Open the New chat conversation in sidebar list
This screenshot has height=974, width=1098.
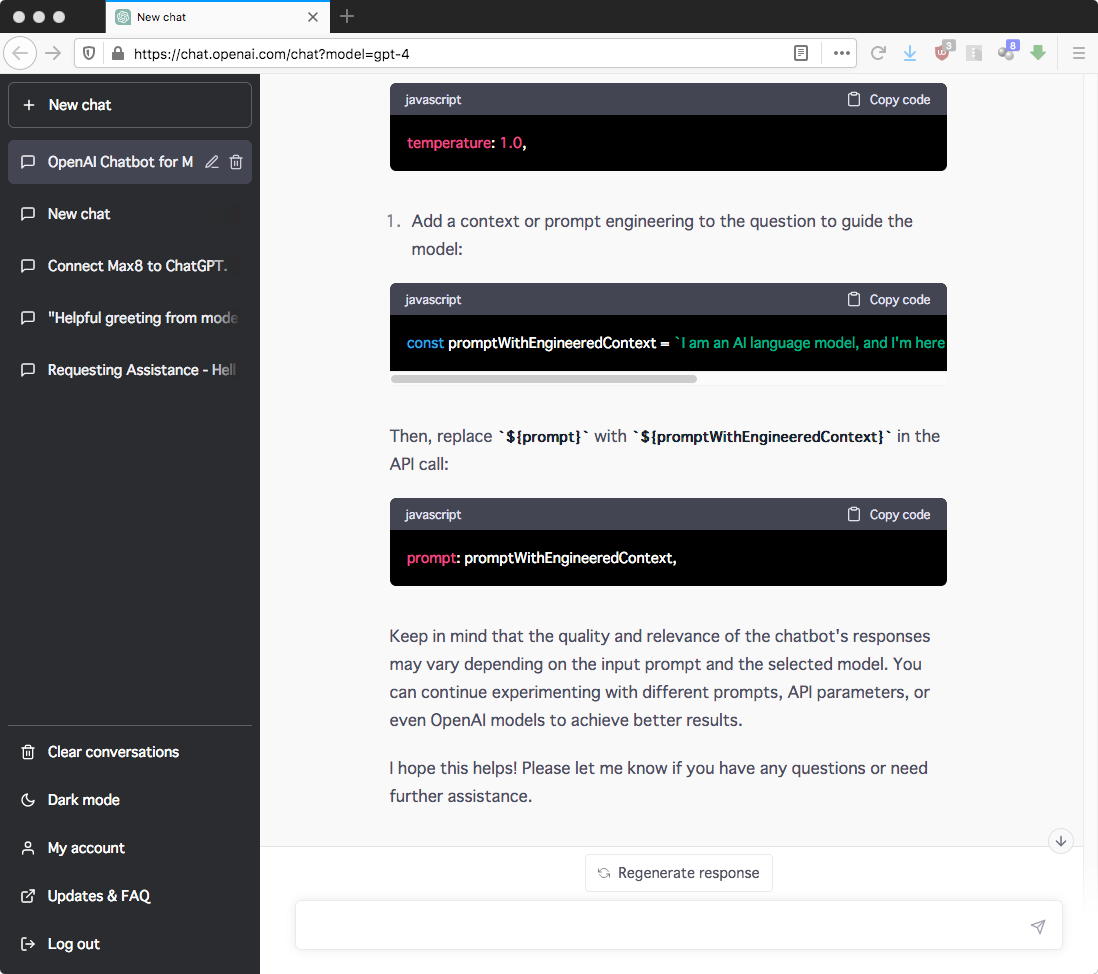(130, 214)
